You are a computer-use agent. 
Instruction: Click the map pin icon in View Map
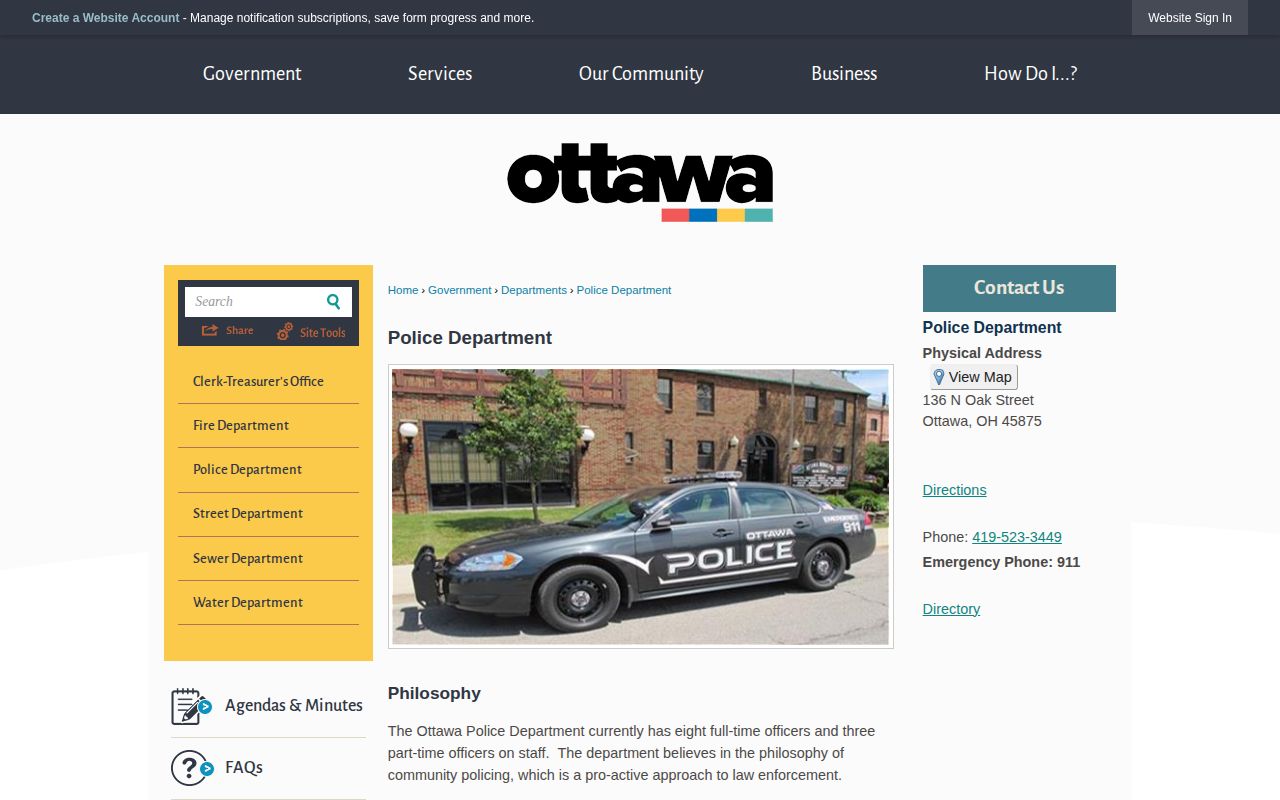[938, 377]
